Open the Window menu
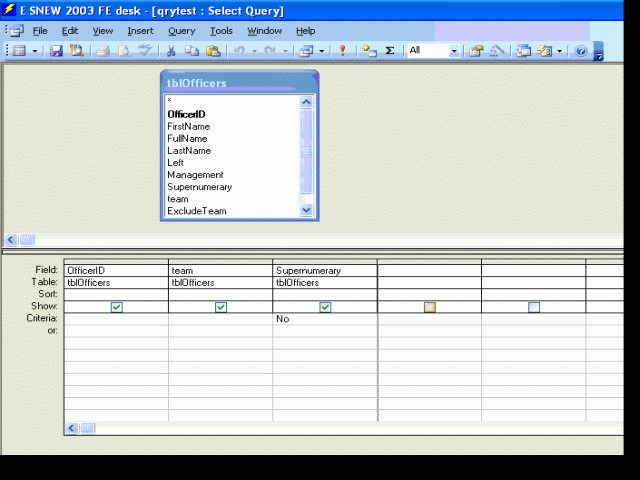 click(264, 31)
